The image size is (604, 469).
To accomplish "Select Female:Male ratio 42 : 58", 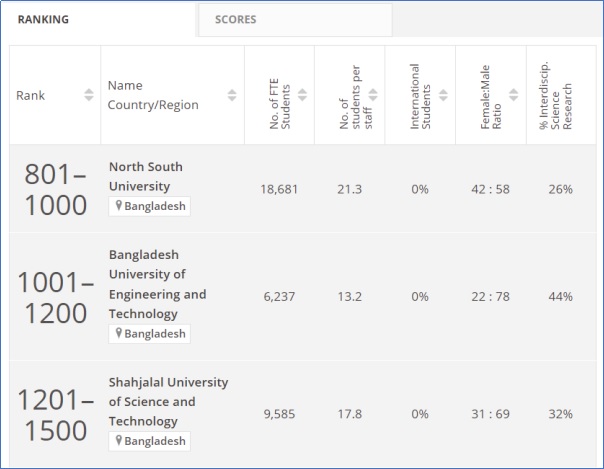I will coord(490,189).
